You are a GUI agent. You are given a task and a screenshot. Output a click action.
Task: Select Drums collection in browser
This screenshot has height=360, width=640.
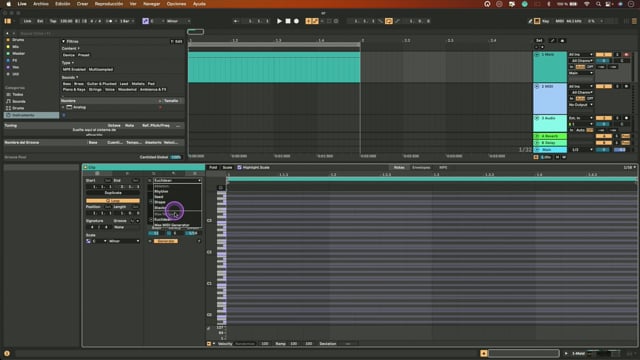click(x=18, y=40)
